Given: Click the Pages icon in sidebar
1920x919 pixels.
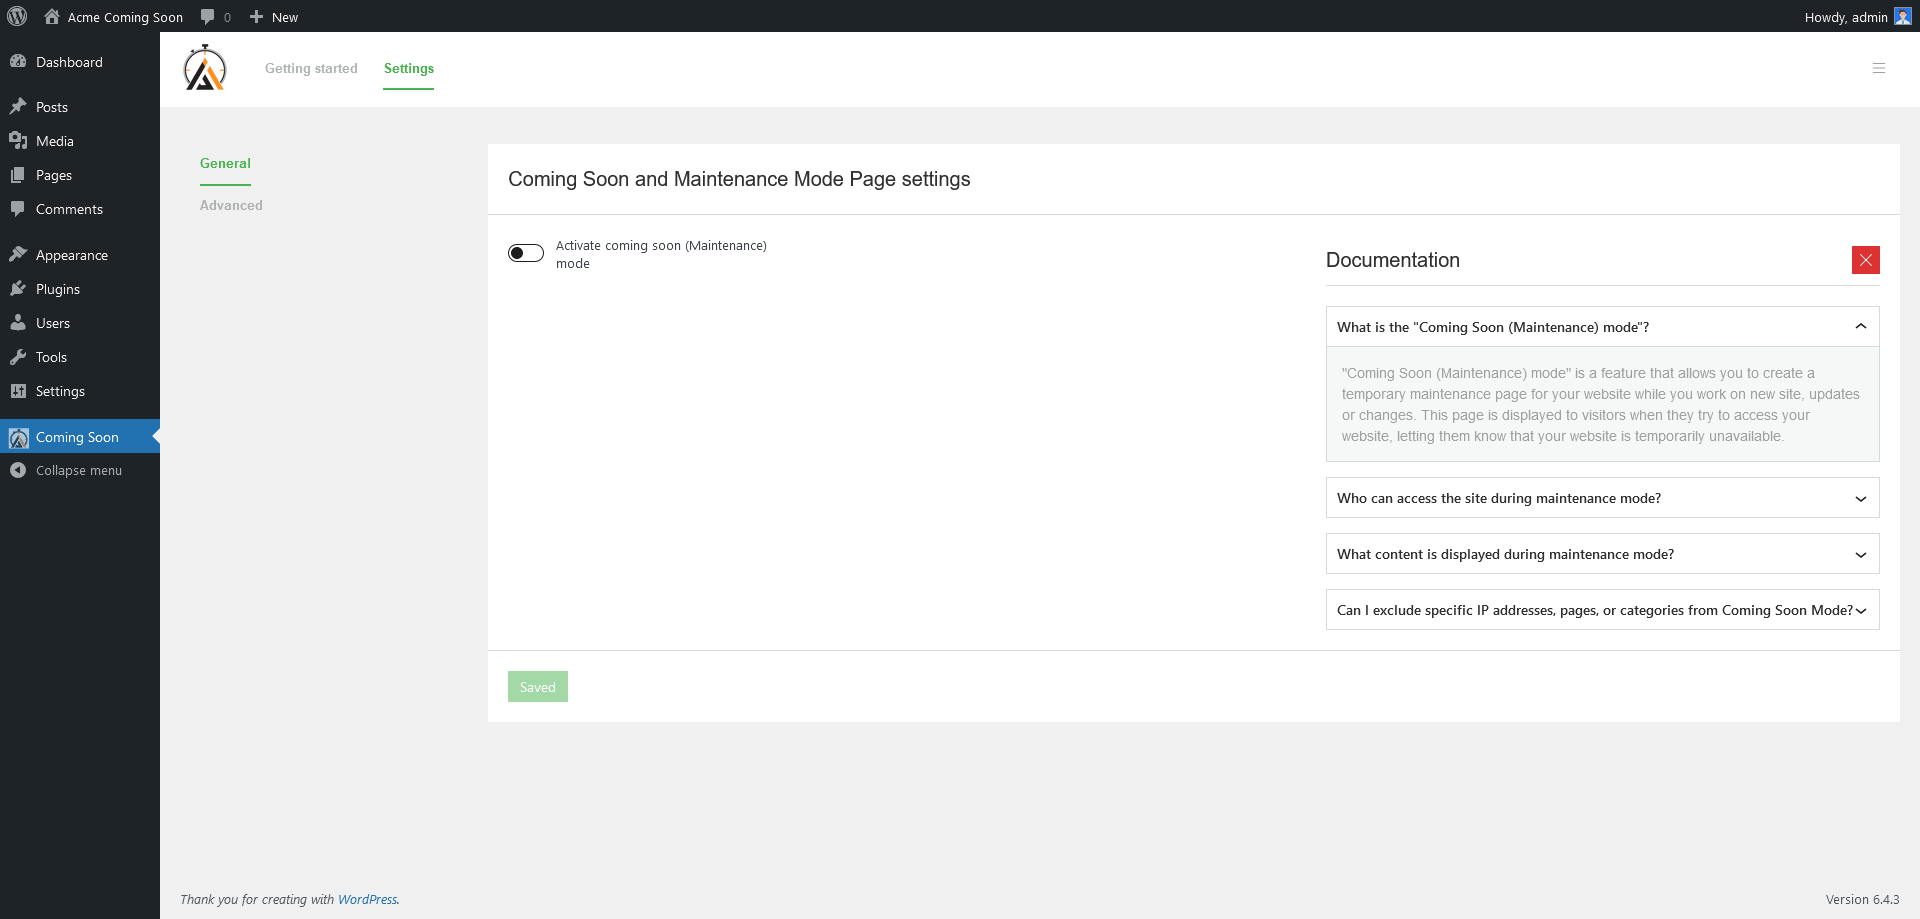Looking at the screenshot, I should [18, 175].
